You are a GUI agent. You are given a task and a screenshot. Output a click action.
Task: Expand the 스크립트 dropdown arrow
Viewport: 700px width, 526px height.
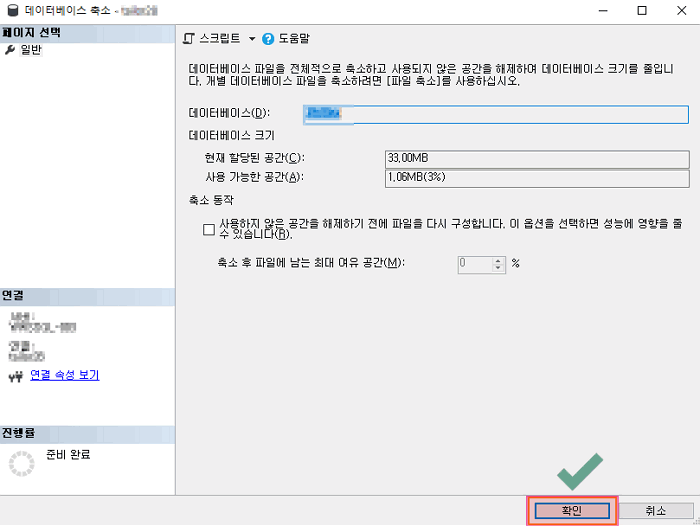click(x=252, y=39)
